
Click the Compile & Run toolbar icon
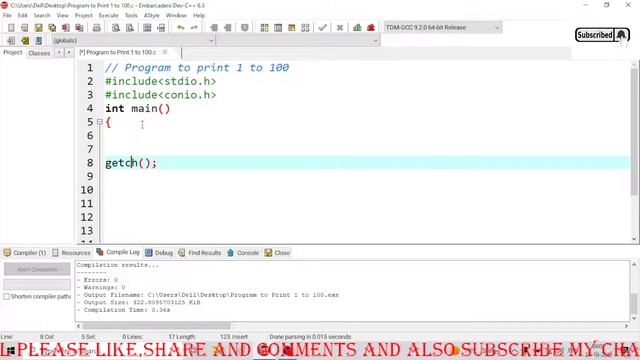tap(291, 27)
